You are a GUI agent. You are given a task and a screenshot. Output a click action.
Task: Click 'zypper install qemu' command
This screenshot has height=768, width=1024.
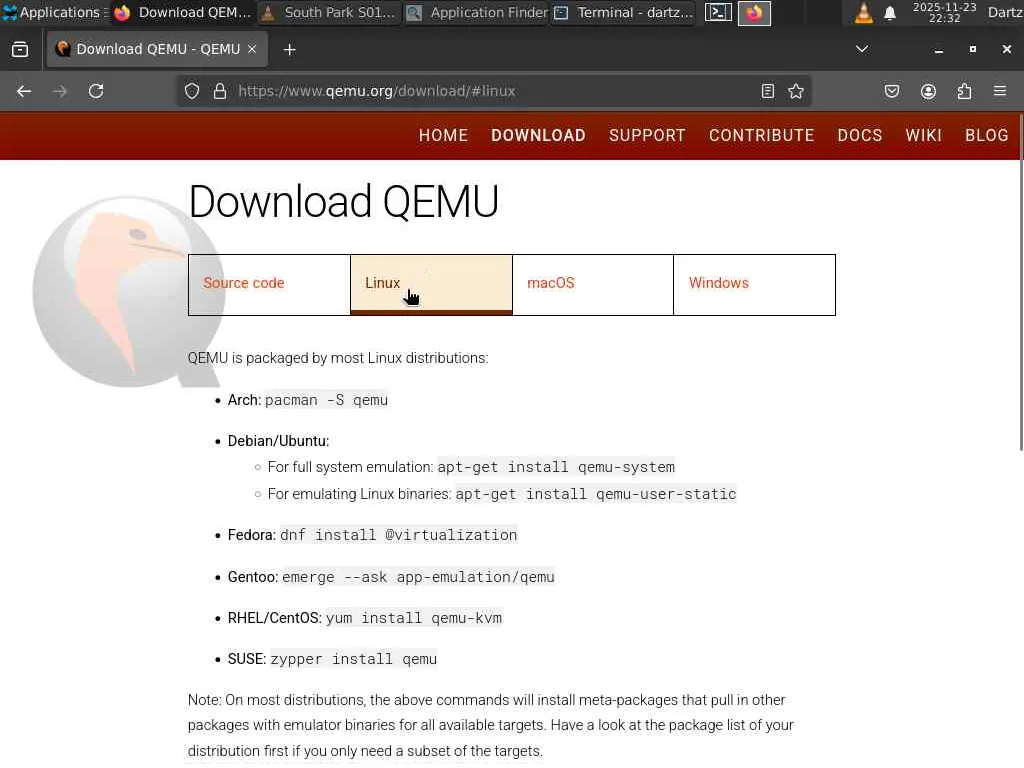point(353,659)
